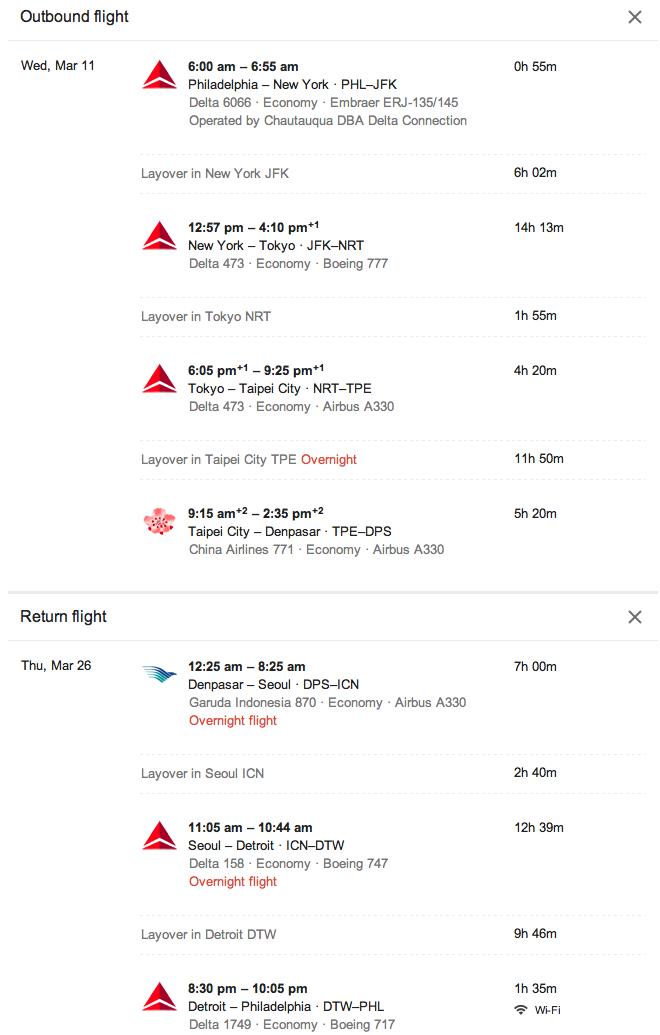
Task: Click Delta logo for JFK–NRT flight
Action: pos(160,236)
